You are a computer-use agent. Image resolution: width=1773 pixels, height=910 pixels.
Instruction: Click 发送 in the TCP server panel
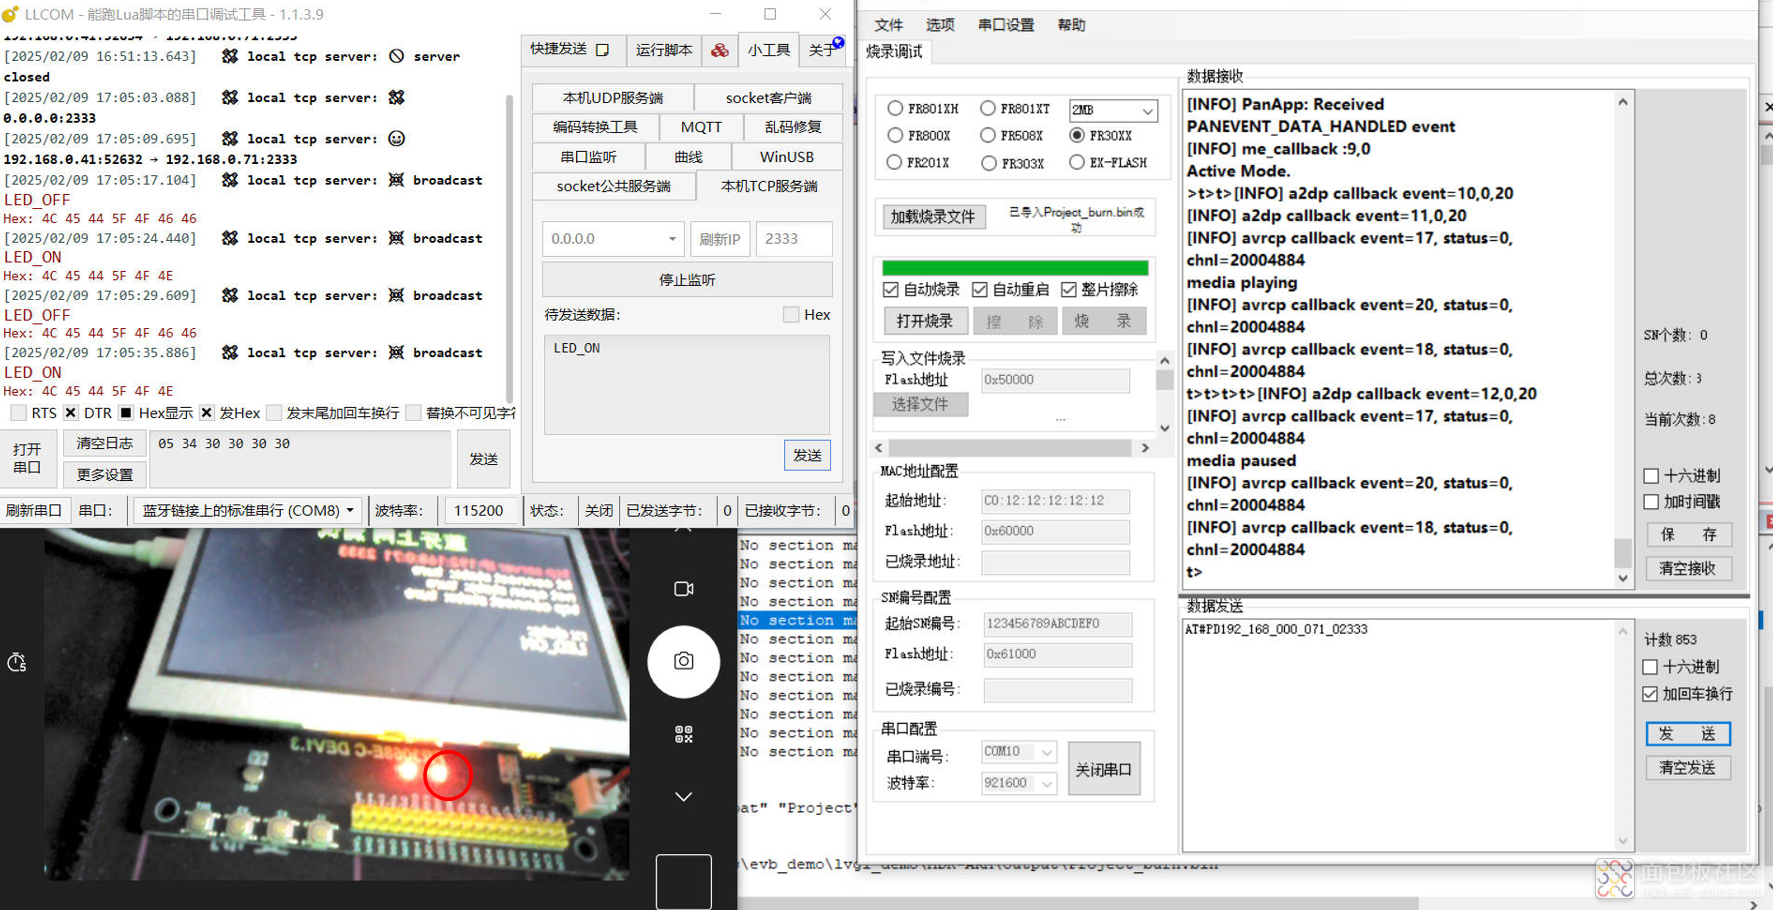[807, 455]
